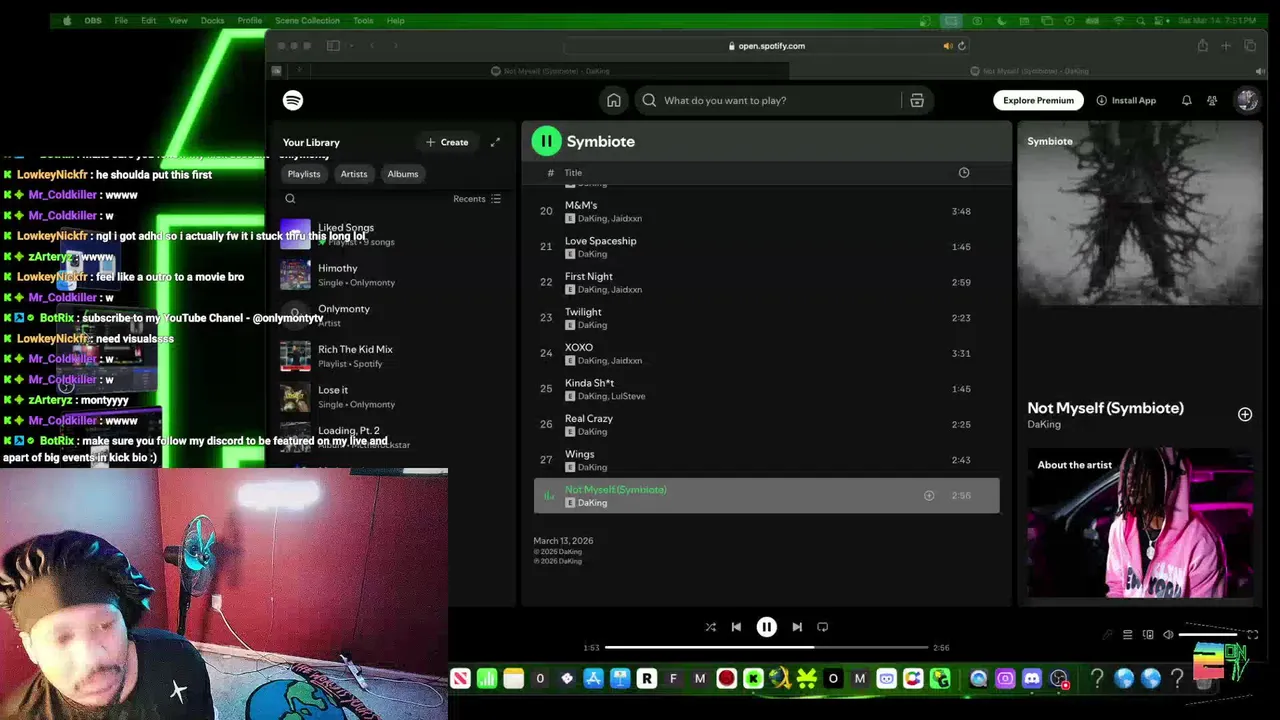Screen dimensions: 1280x720
Task: Filter library by Playlists
Action: (304, 174)
